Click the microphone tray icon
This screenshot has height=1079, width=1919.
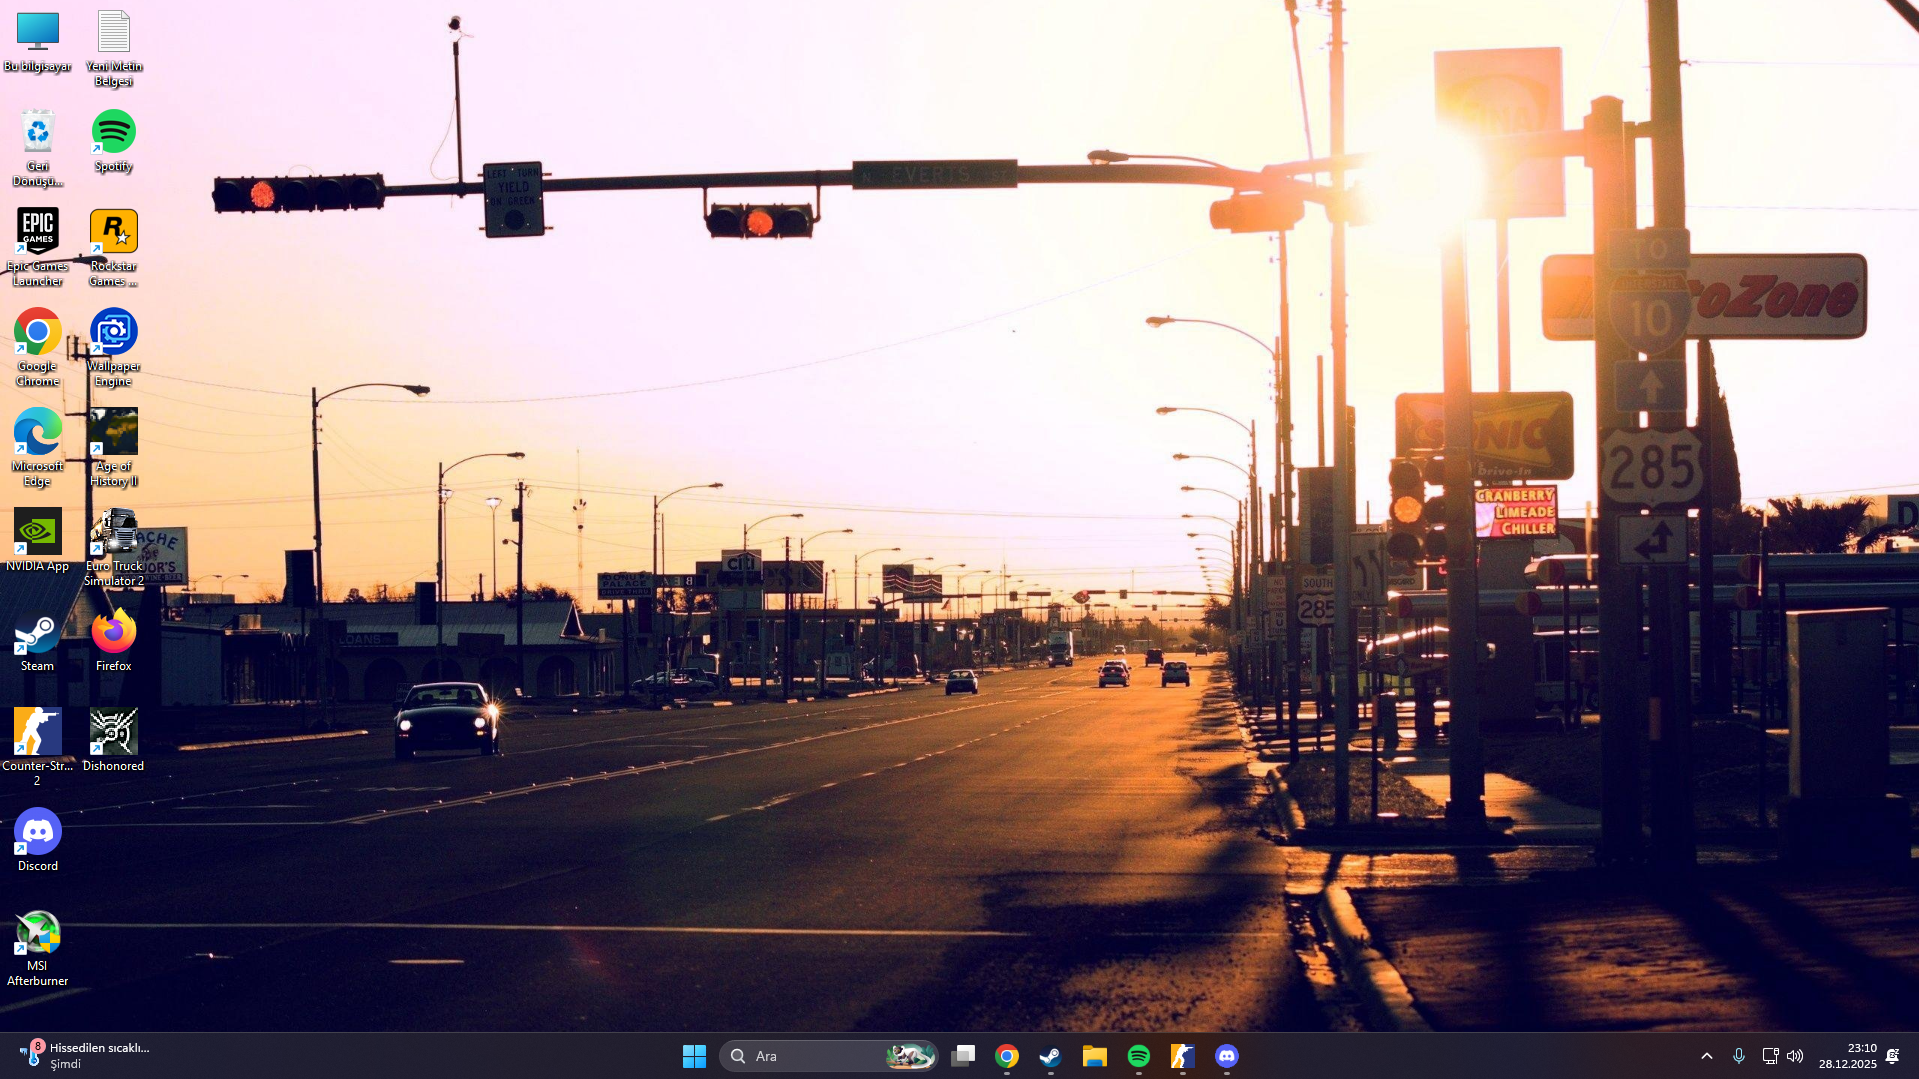[x=1739, y=1056]
